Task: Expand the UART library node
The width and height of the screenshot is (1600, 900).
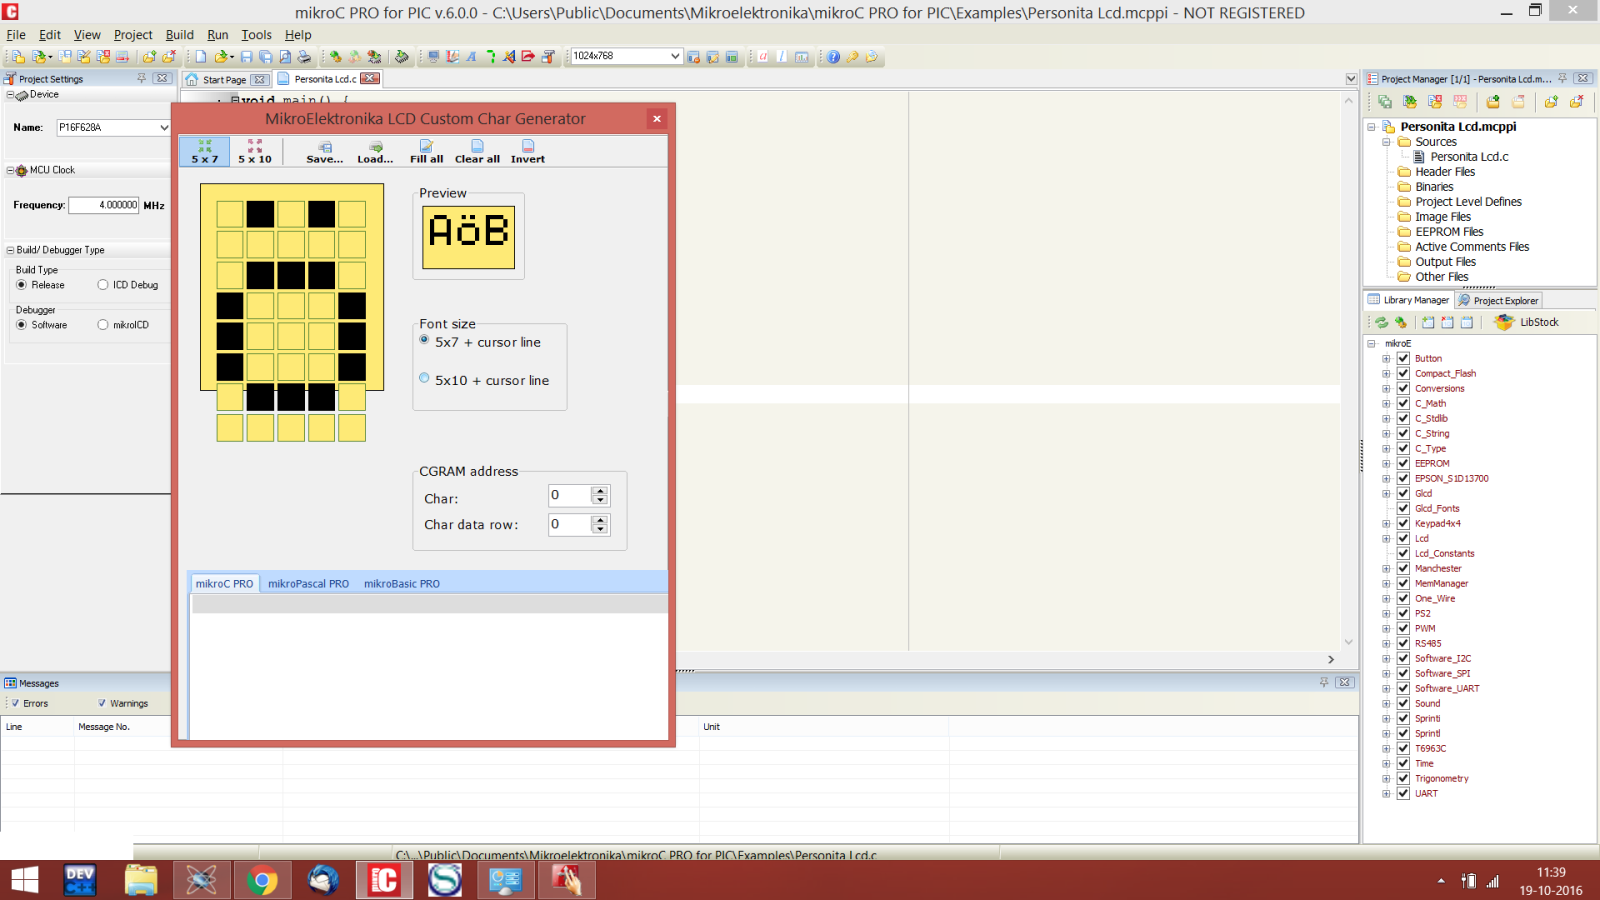Action: [1386, 793]
